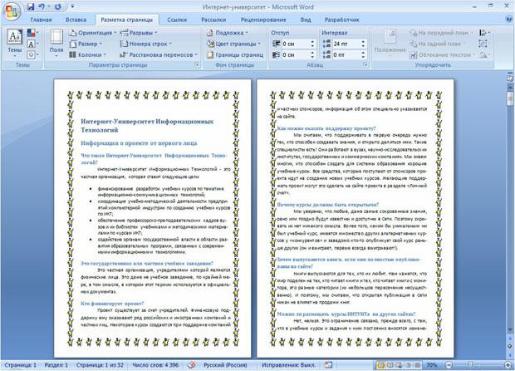Click the zoom percentage level

click(432, 365)
